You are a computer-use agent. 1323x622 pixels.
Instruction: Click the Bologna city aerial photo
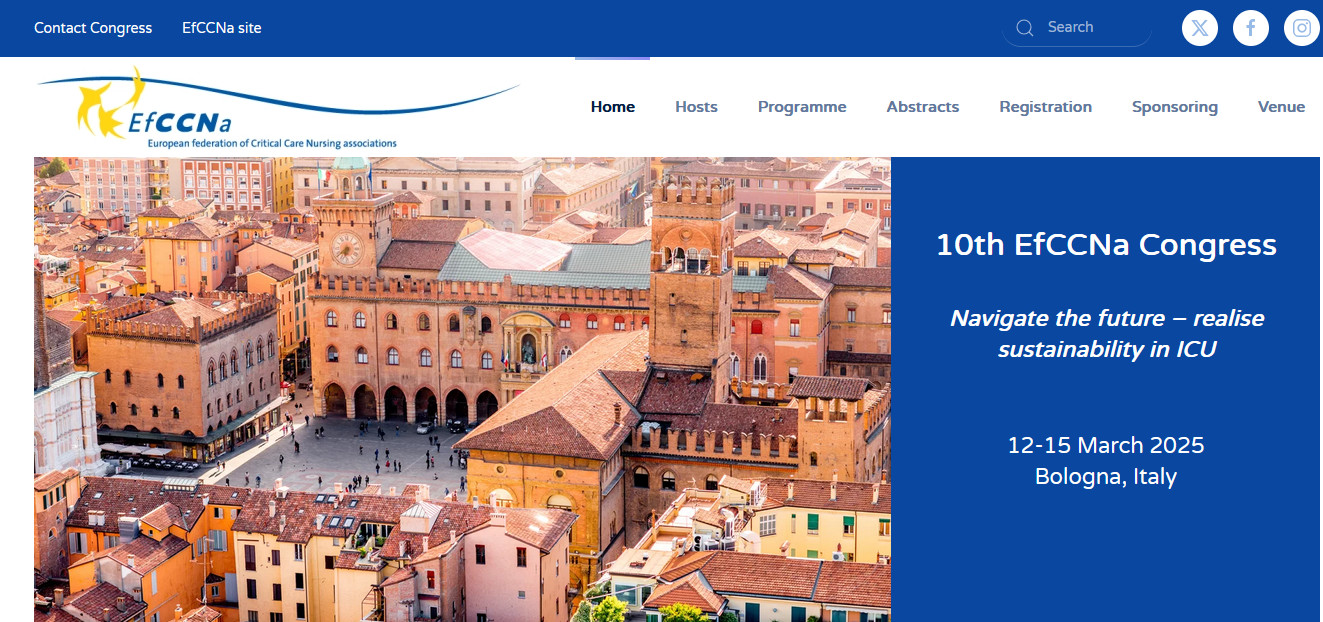point(462,390)
